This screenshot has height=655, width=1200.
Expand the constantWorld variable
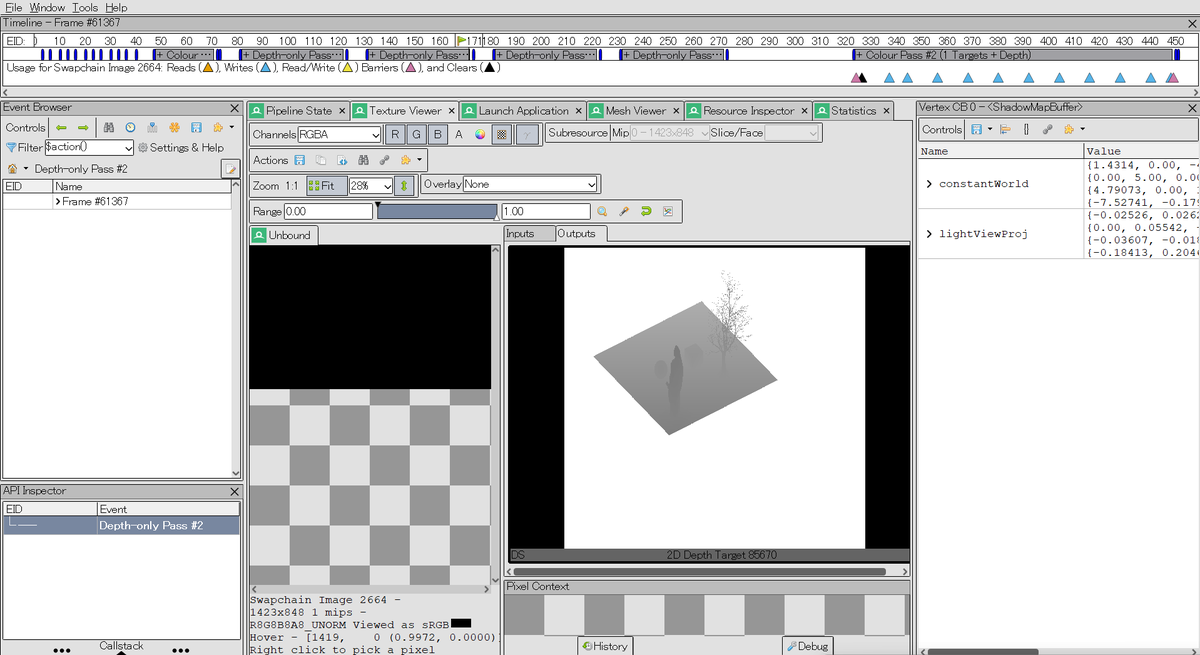[x=929, y=184]
